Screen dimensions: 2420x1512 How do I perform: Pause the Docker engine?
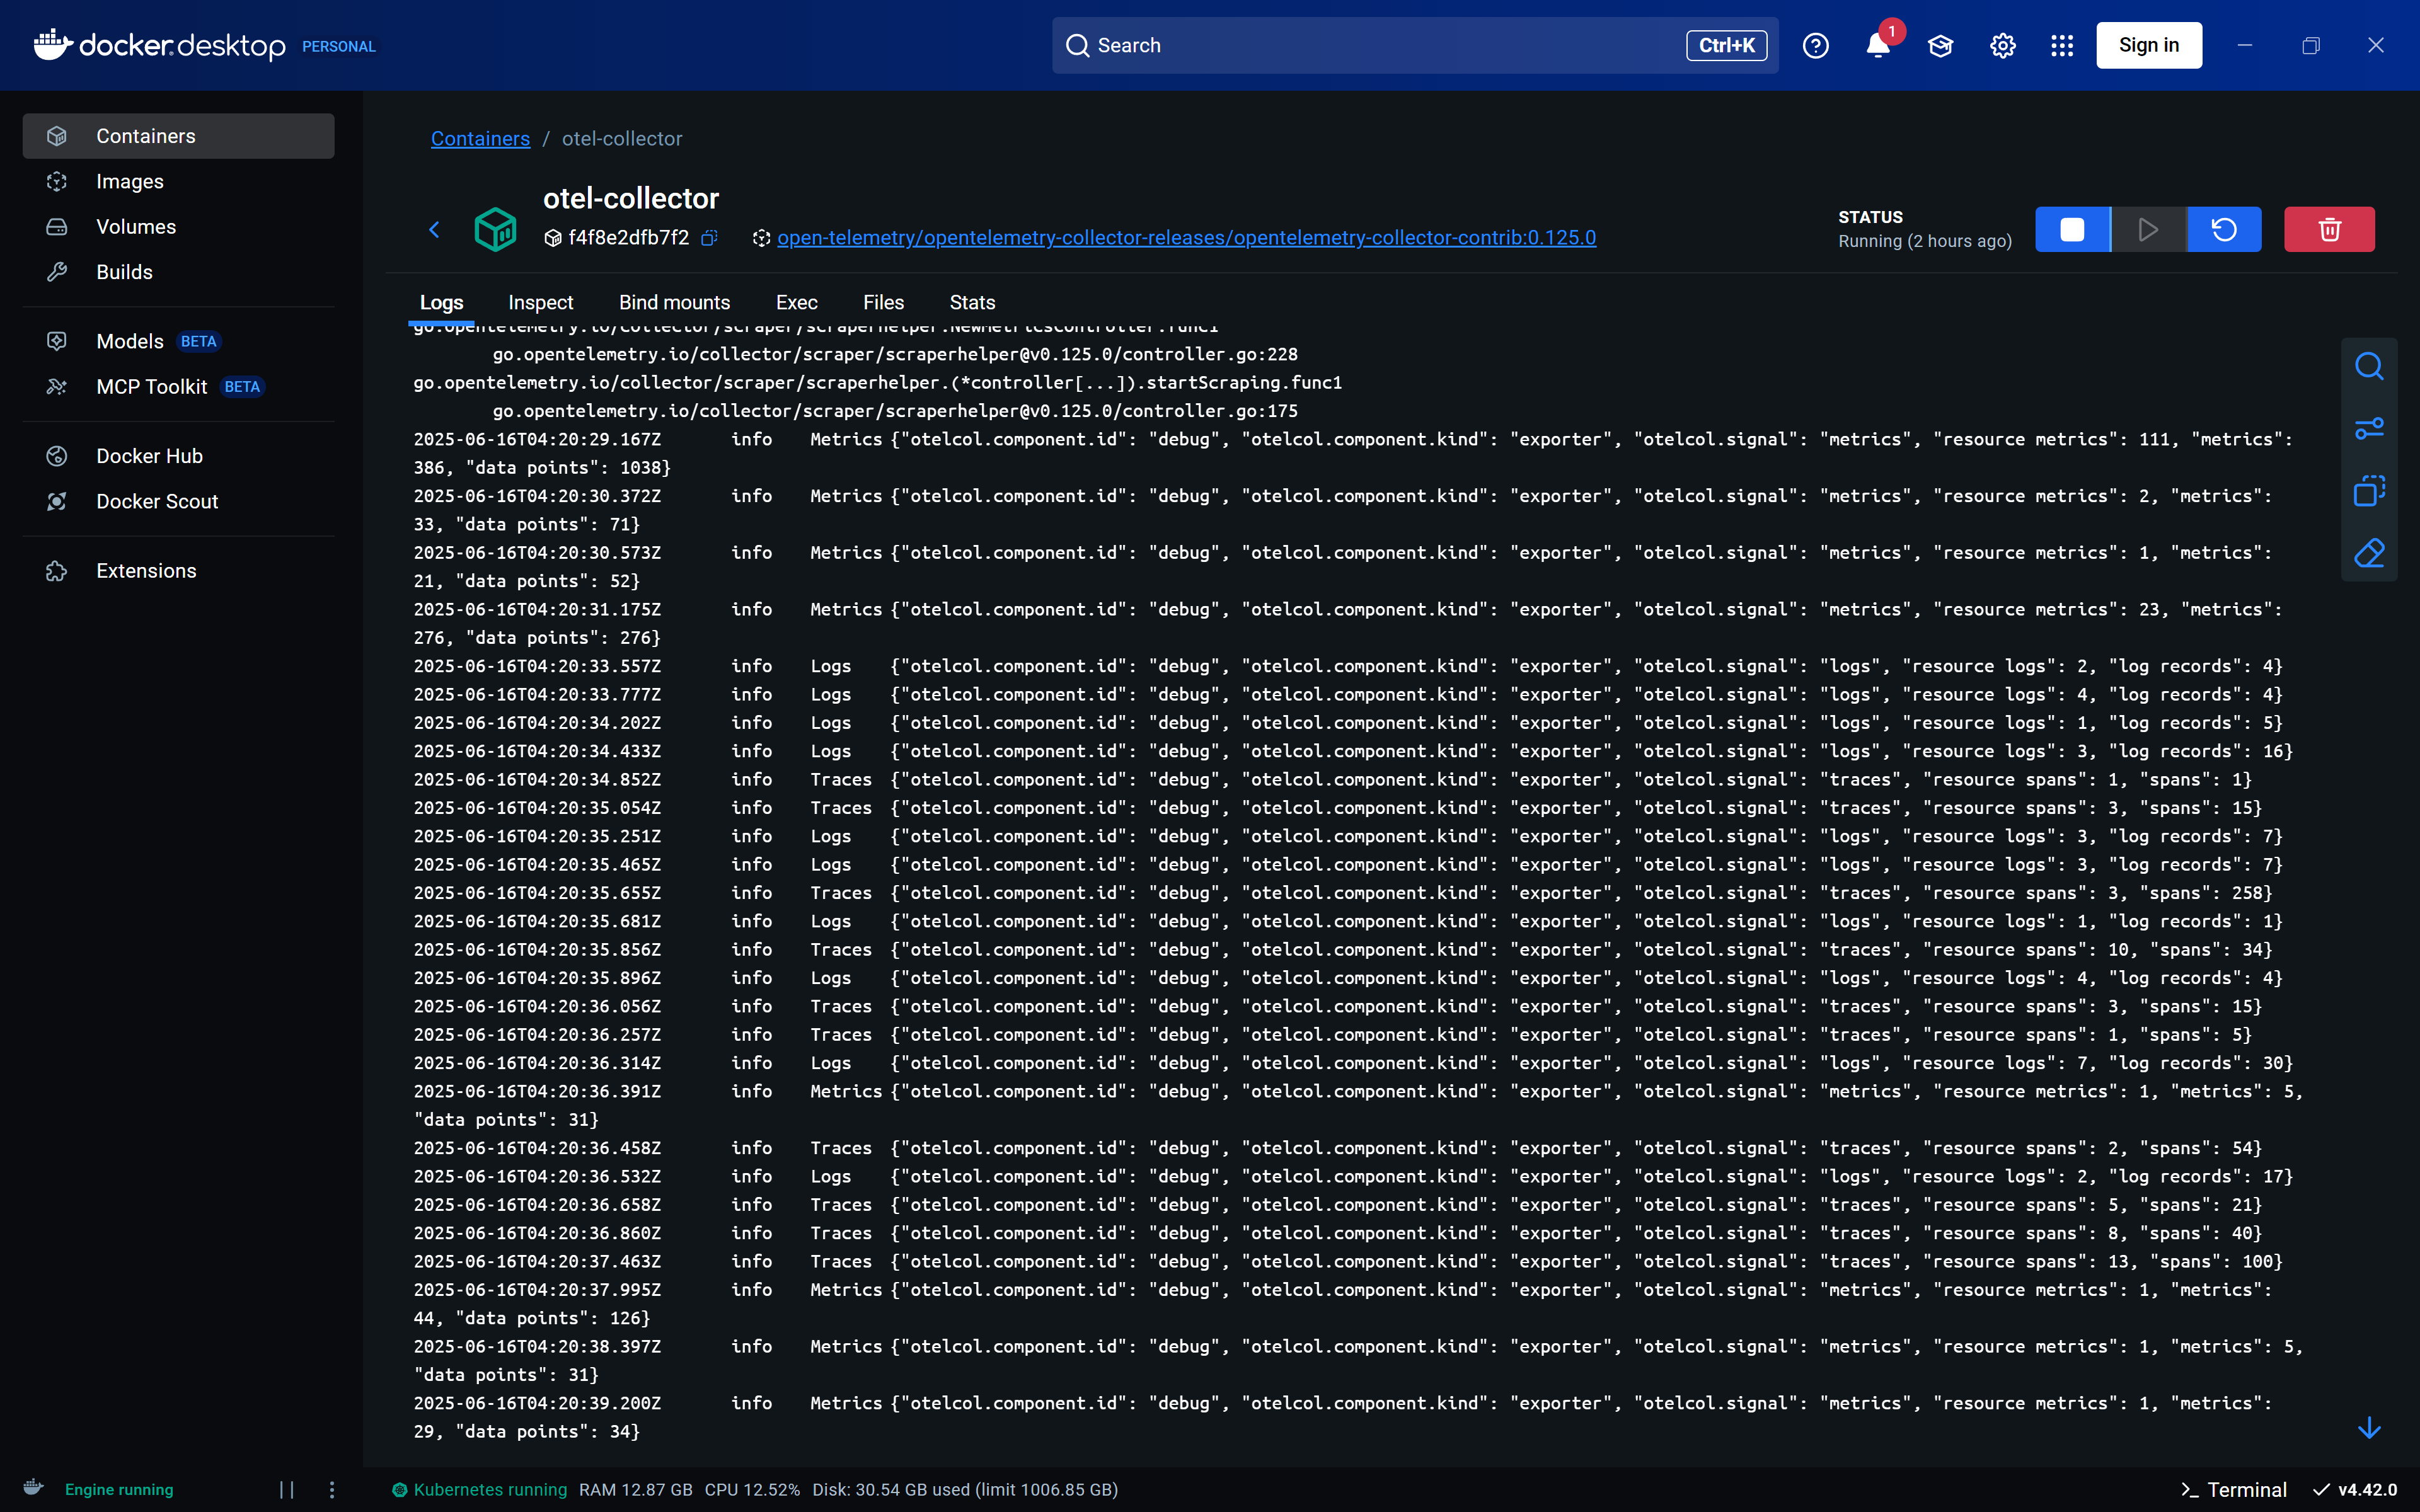287,1490
